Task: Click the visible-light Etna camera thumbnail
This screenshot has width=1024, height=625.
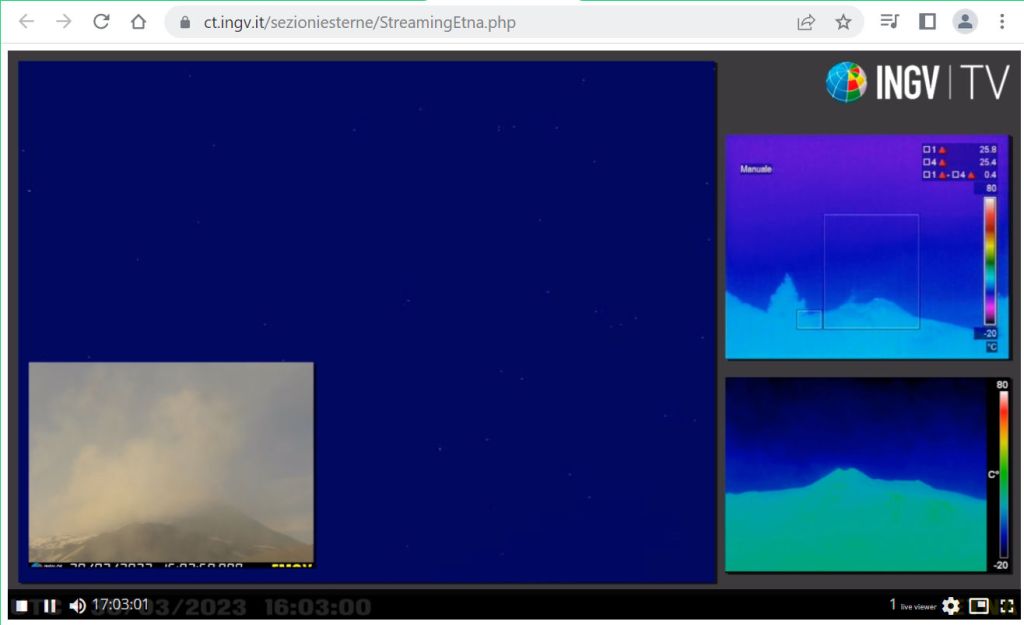Action: tap(171, 463)
